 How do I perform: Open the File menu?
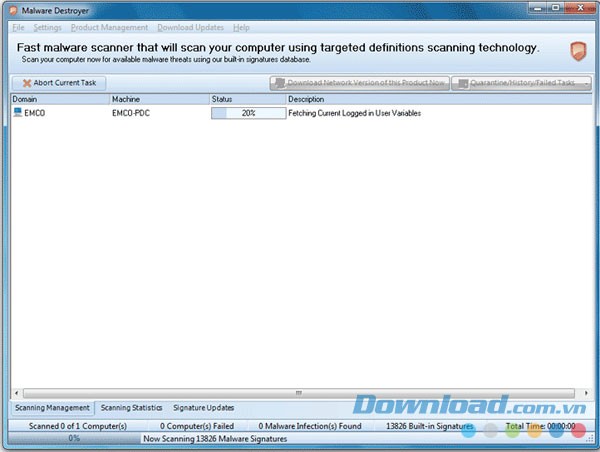point(18,28)
